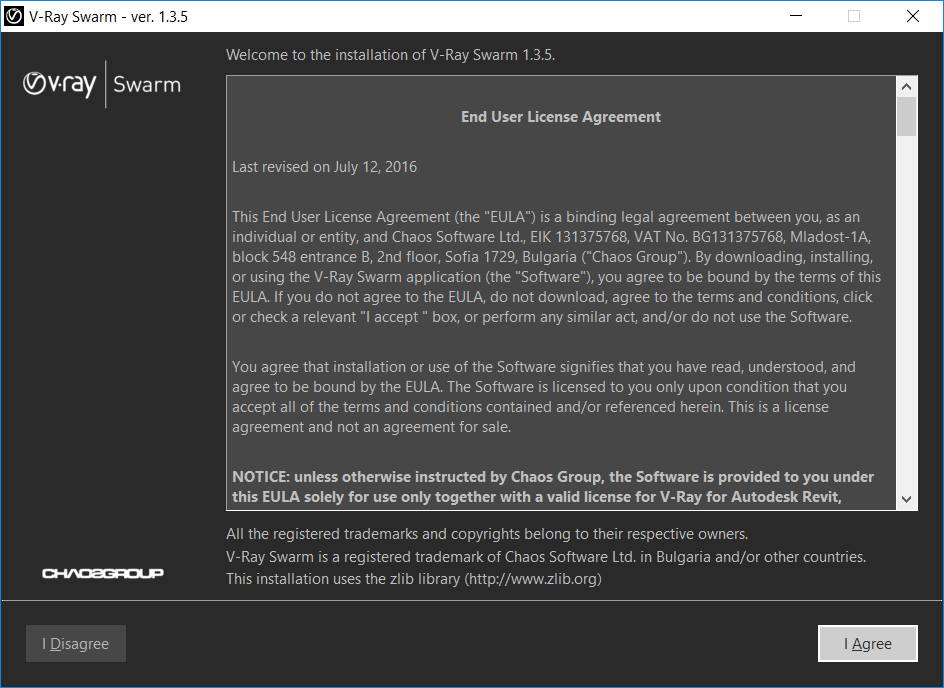Image resolution: width=944 pixels, height=688 pixels.
Task: Click the Chaos Group logo
Action: (103, 573)
